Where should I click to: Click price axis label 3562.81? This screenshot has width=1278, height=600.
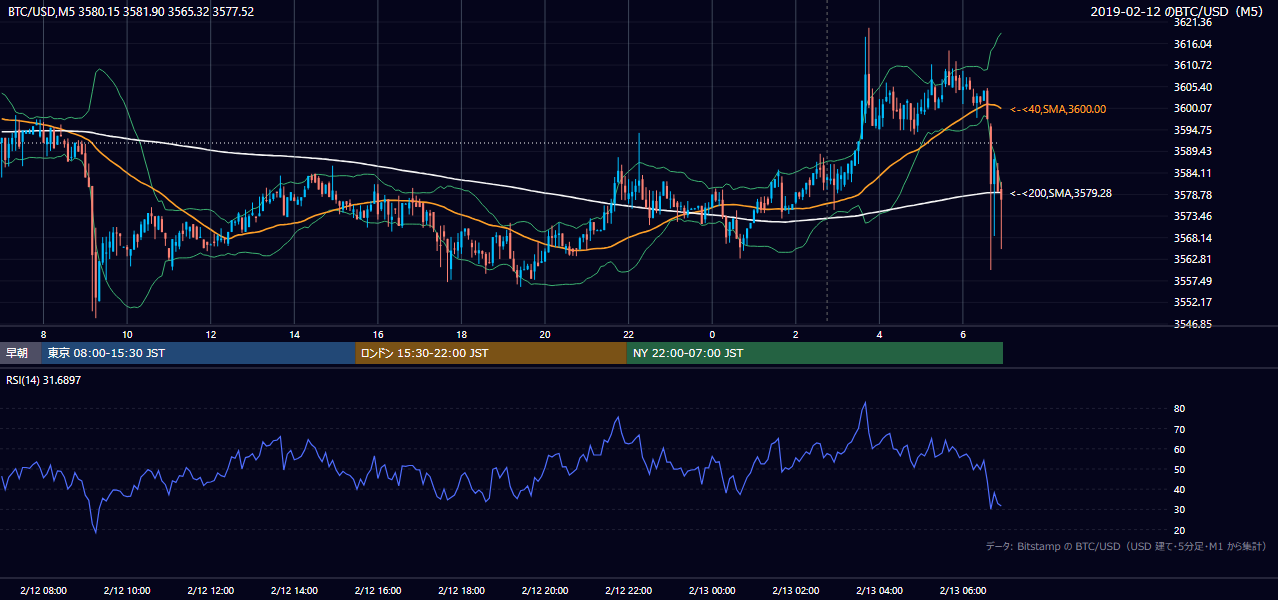[1193, 259]
